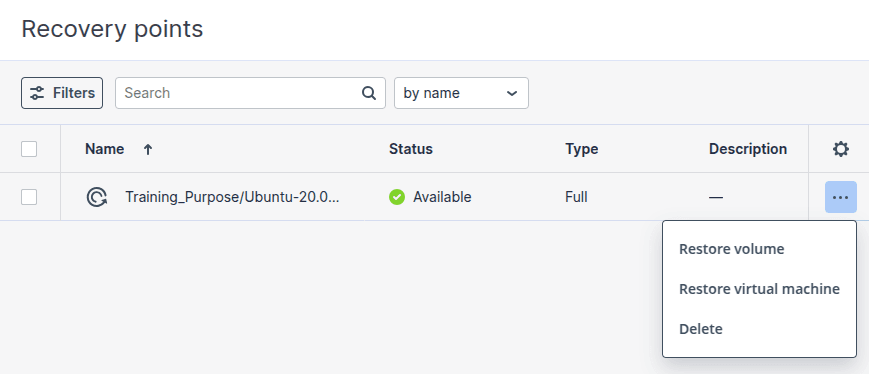This screenshot has height=374, width=869.
Task: Click the Type column header
Action: [581, 149]
